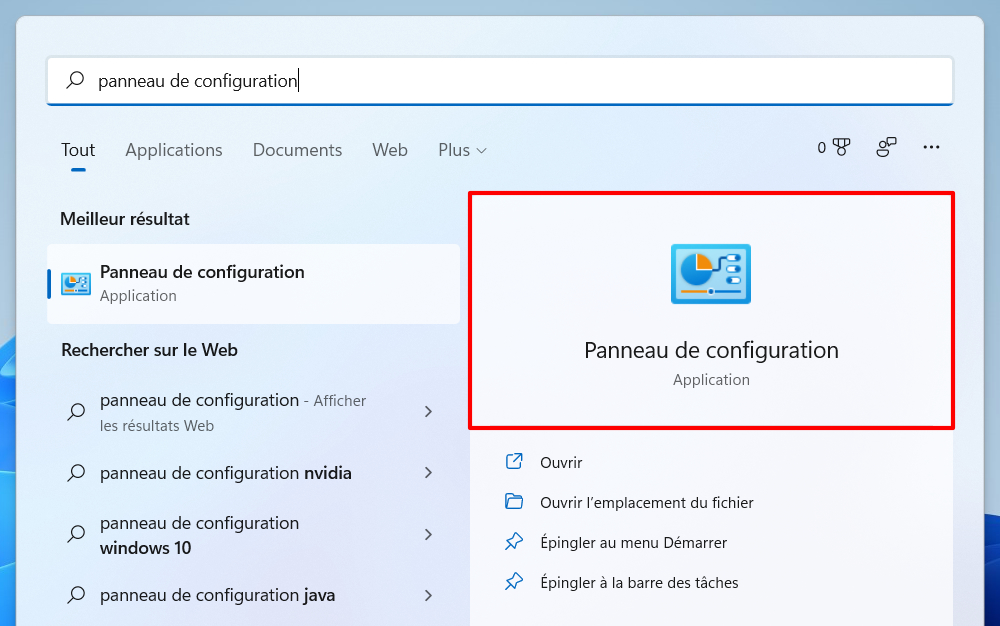Select suggestion panneau de configuration nvidia
This screenshot has height=626, width=1000.
[254, 473]
